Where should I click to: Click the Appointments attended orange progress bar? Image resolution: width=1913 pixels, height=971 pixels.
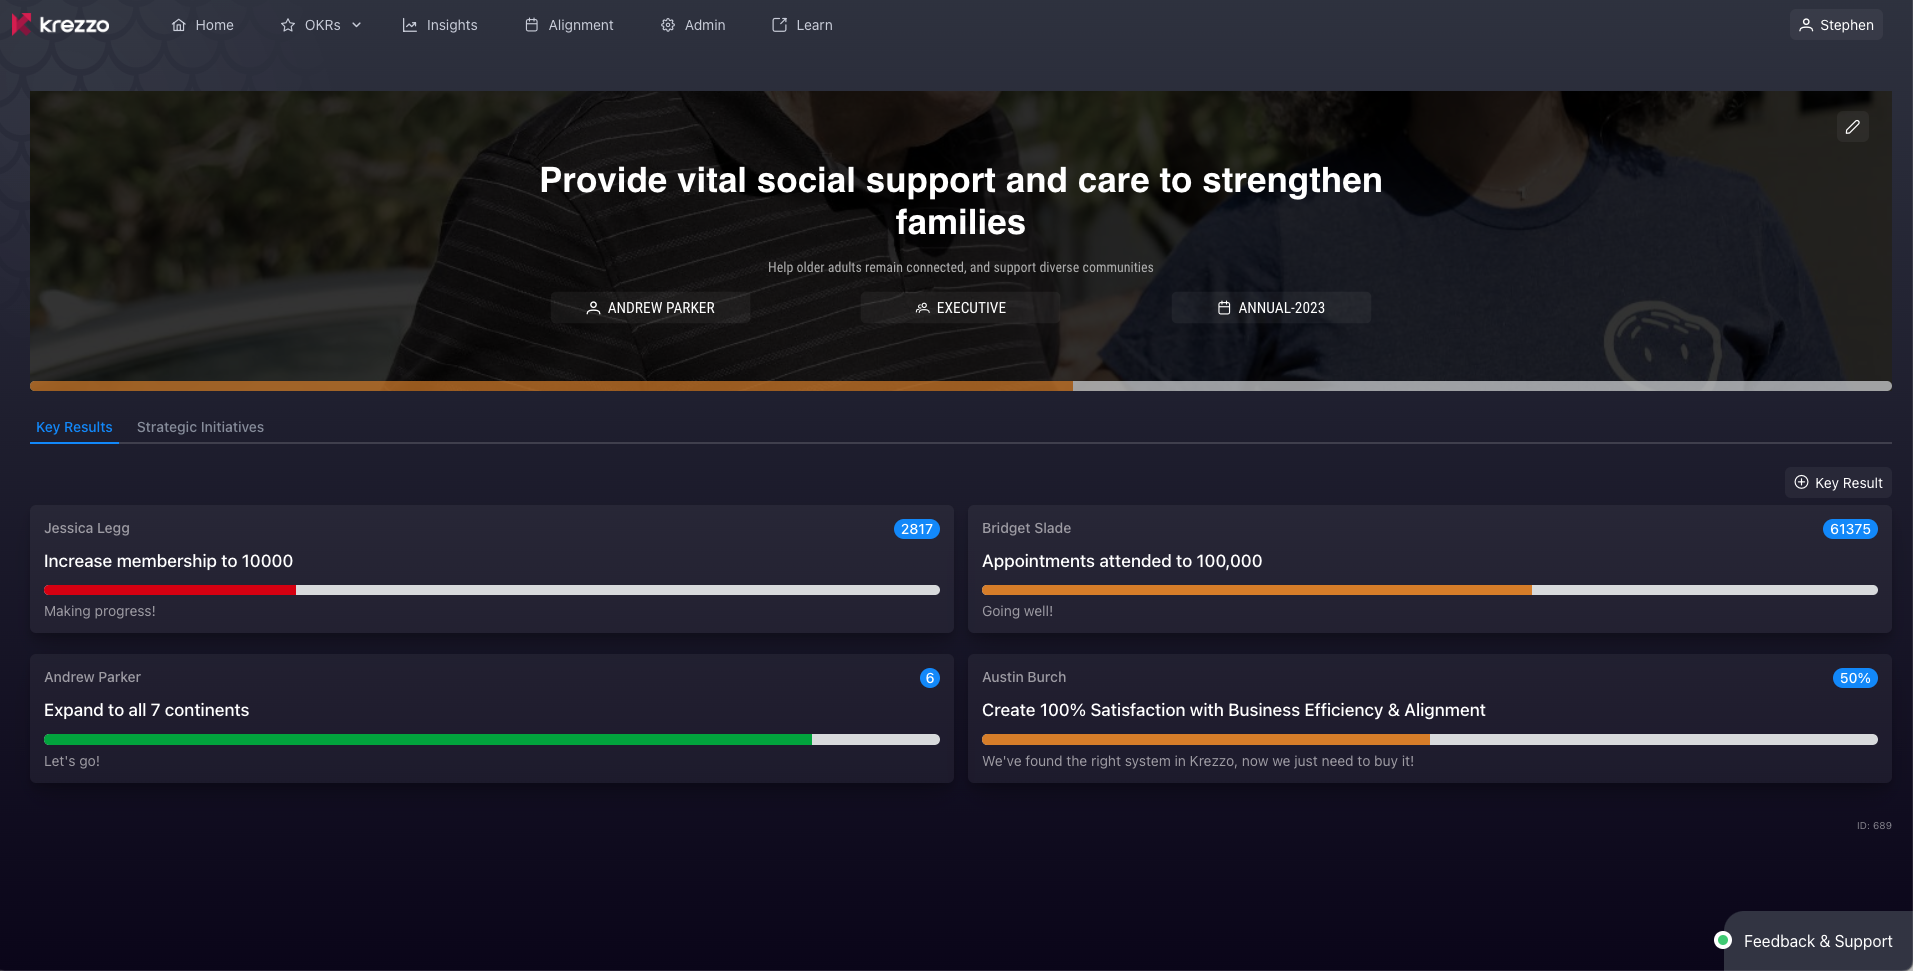(1429, 590)
